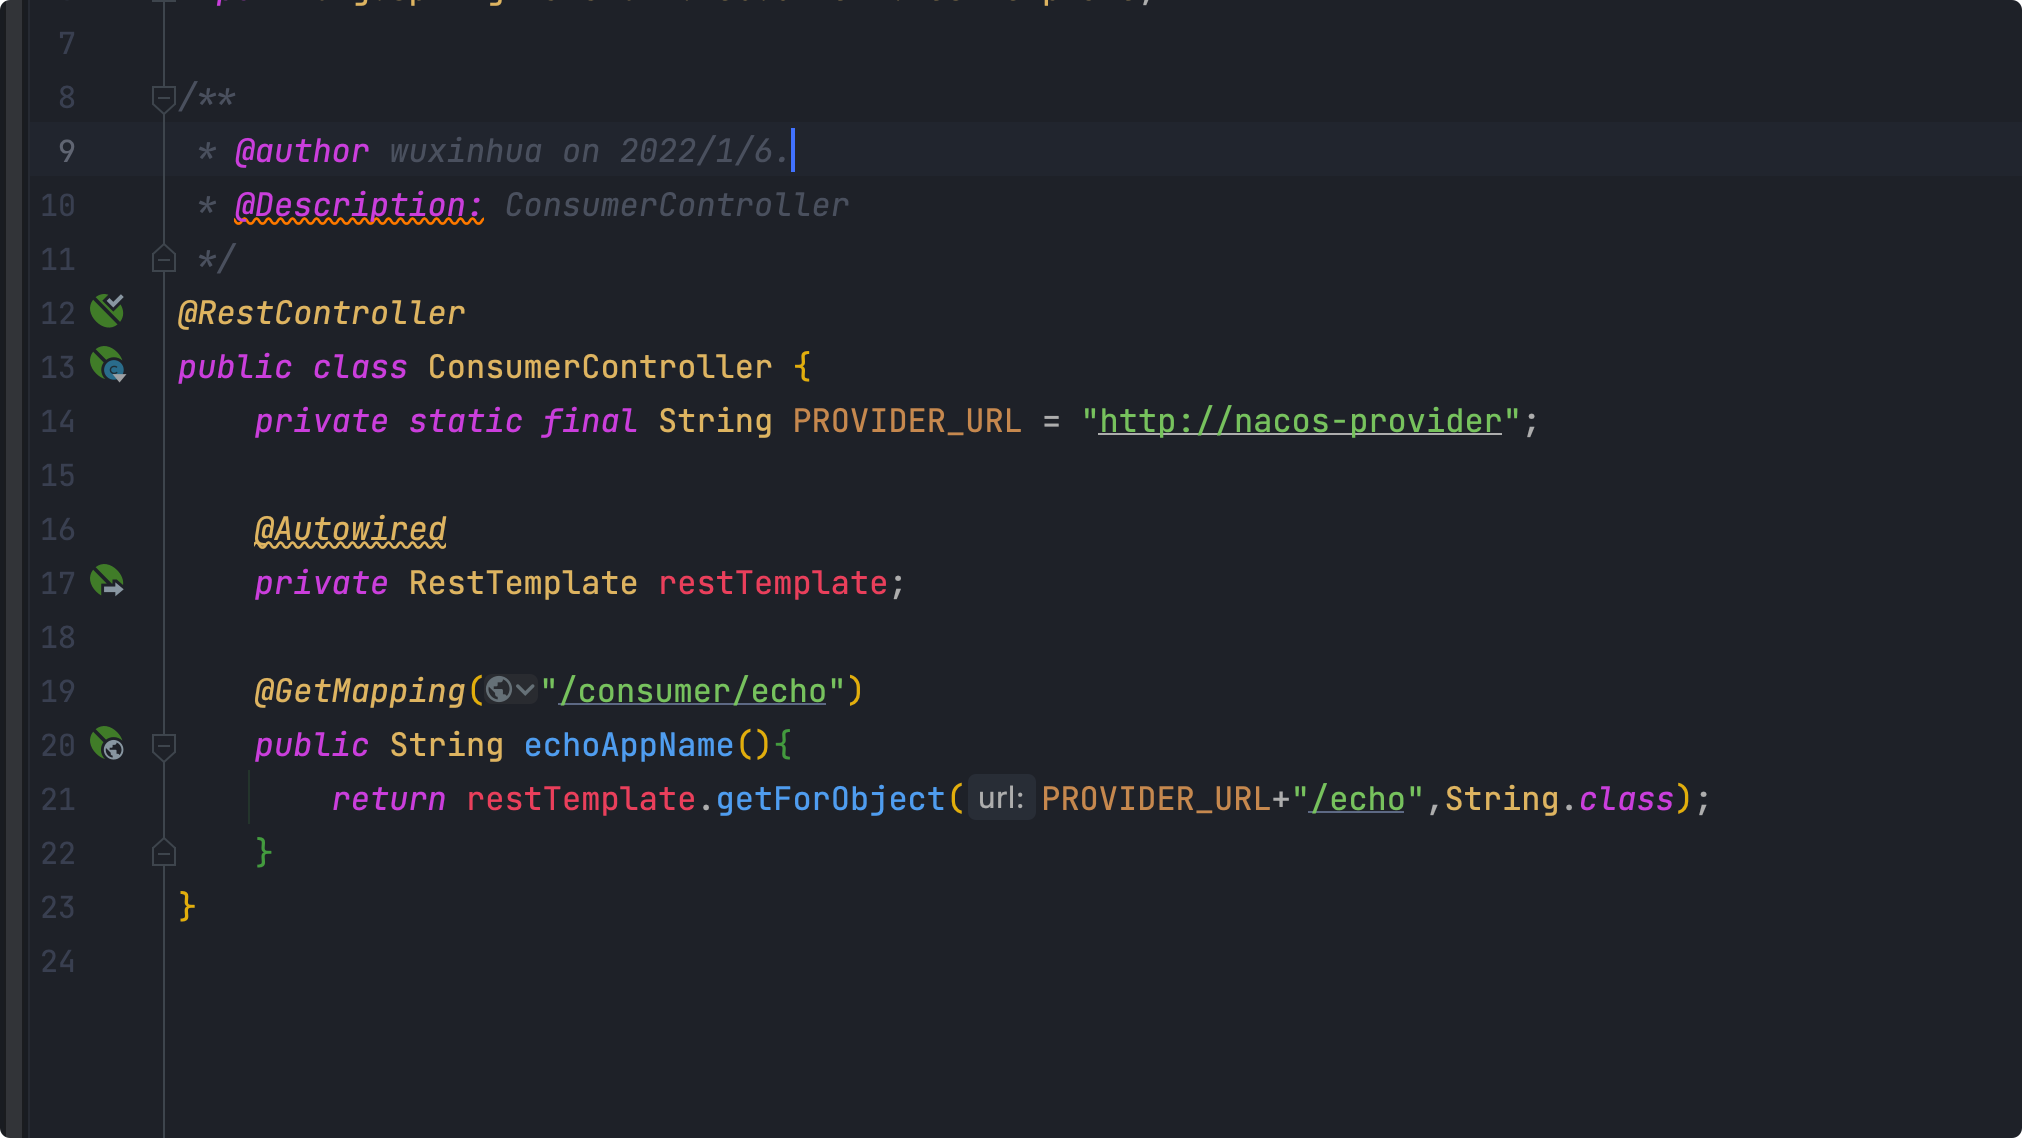Screen dimensions: 2022x1138
Task: Open the autowired dependencies gutter icon for restTemplate
Action: [x=107, y=581]
